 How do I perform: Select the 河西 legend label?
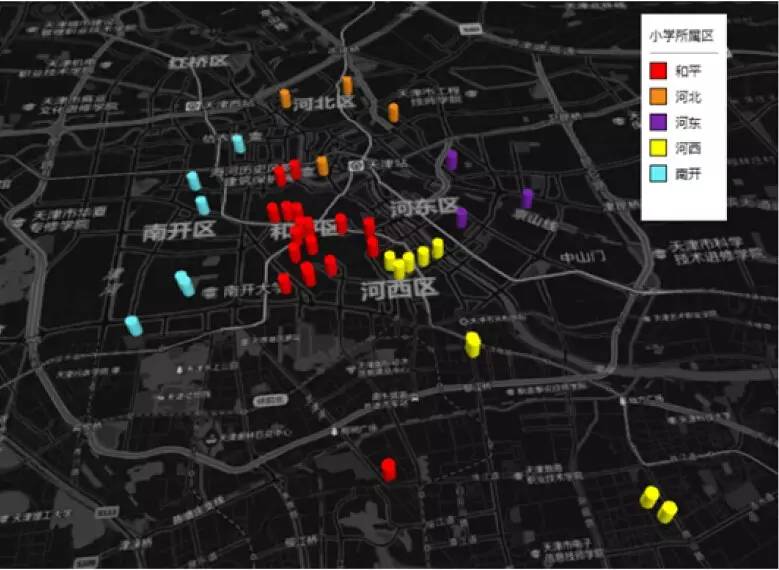coord(688,148)
